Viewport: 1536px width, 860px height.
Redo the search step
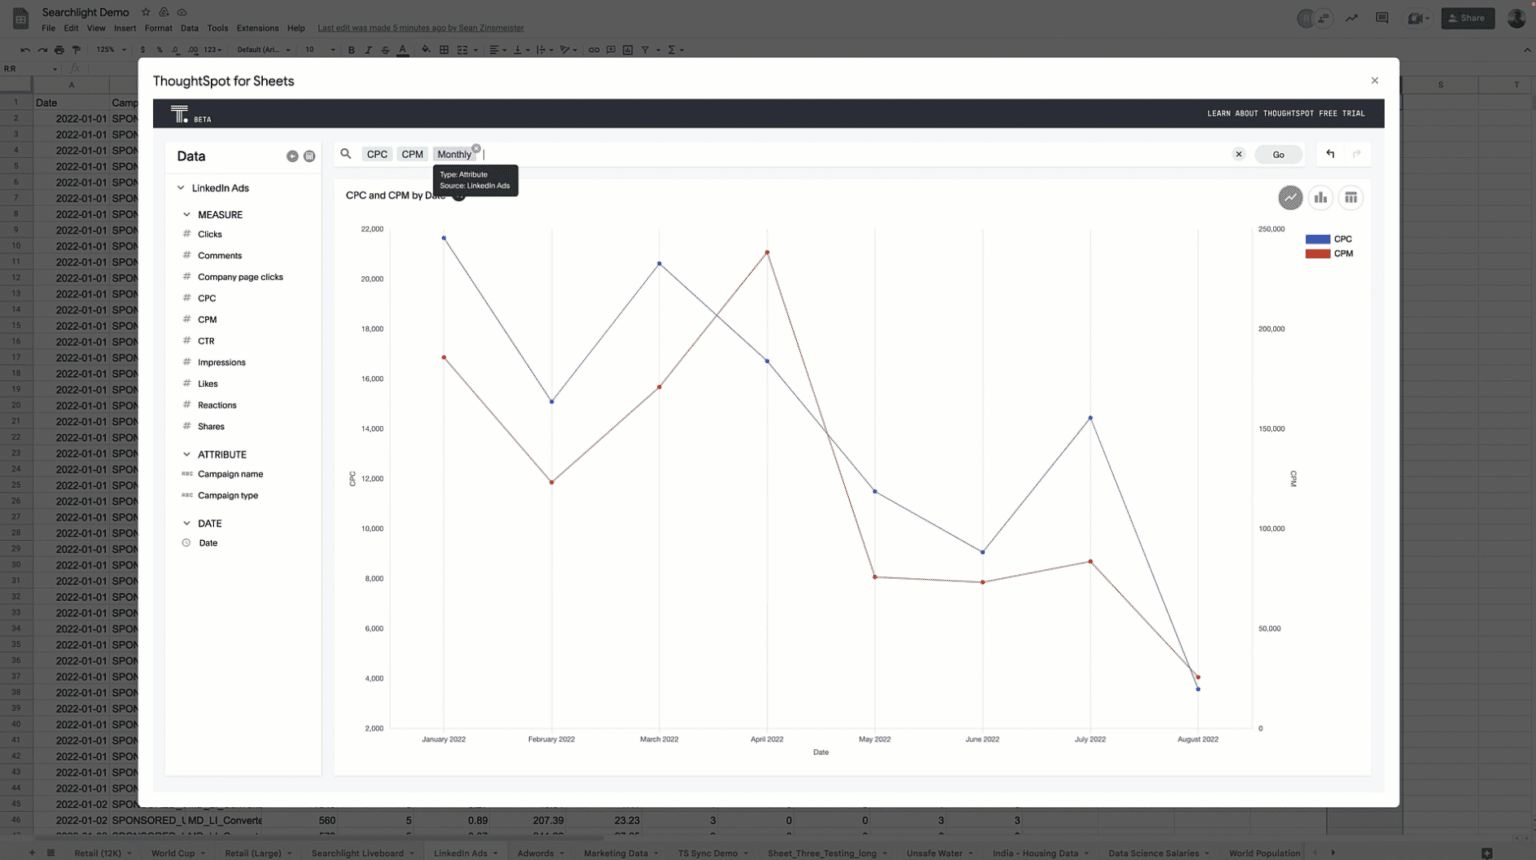[x=1356, y=154]
